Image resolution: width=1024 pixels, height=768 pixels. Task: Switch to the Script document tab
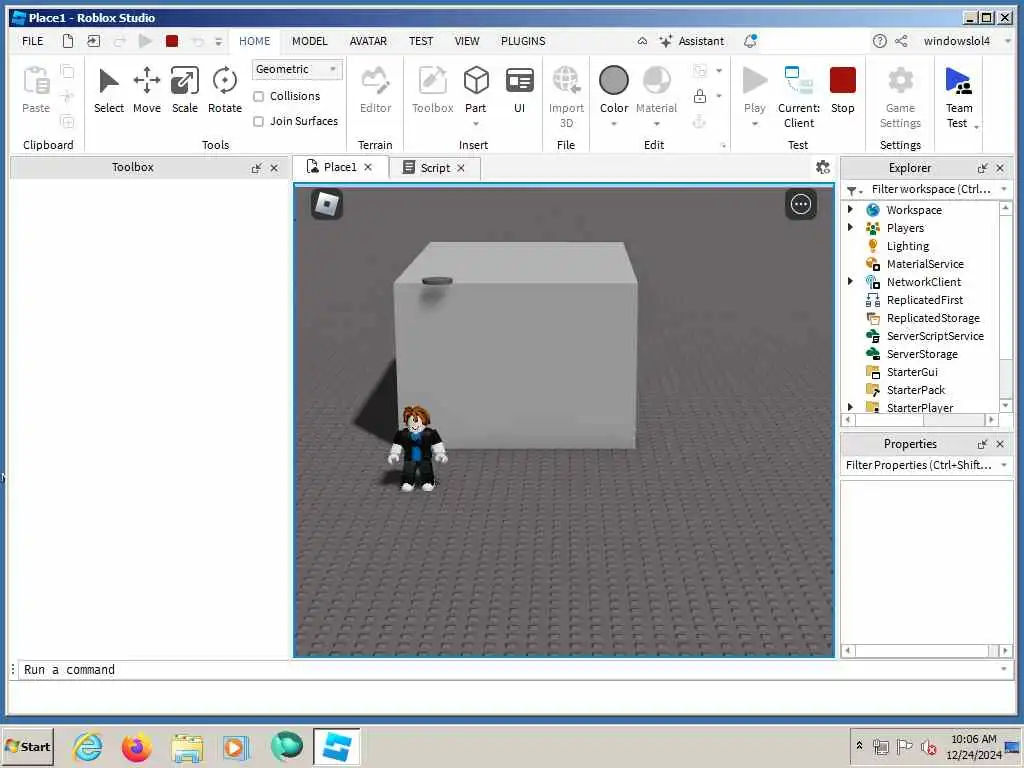[x=435, y=168]
